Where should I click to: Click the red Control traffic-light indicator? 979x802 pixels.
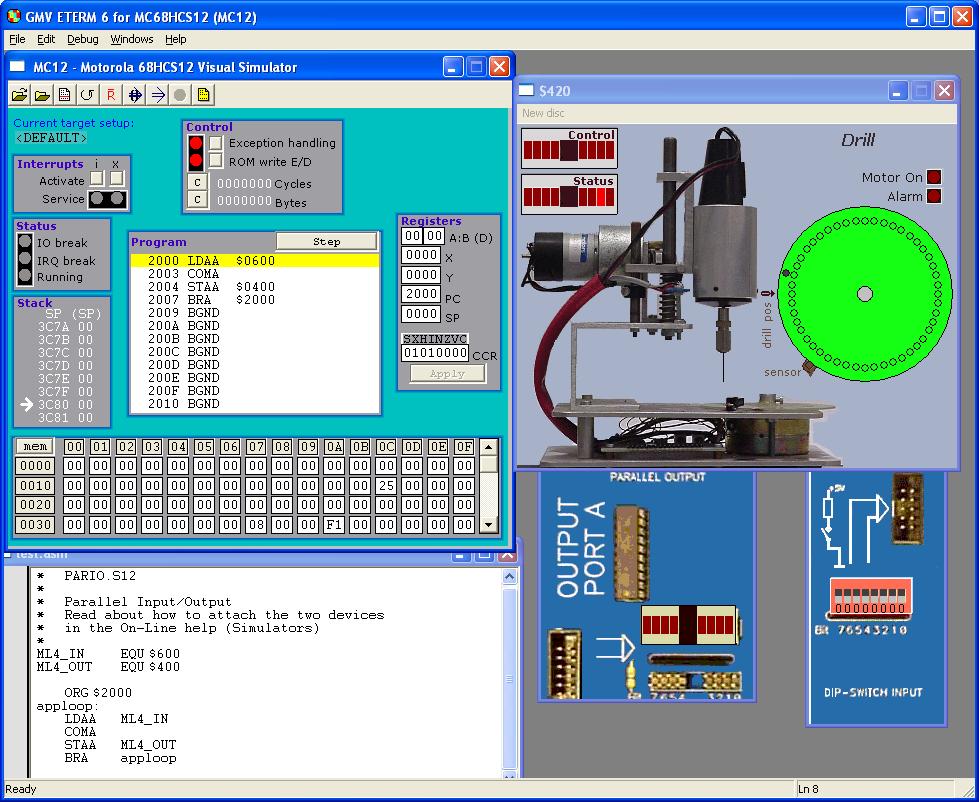point(196,152)
